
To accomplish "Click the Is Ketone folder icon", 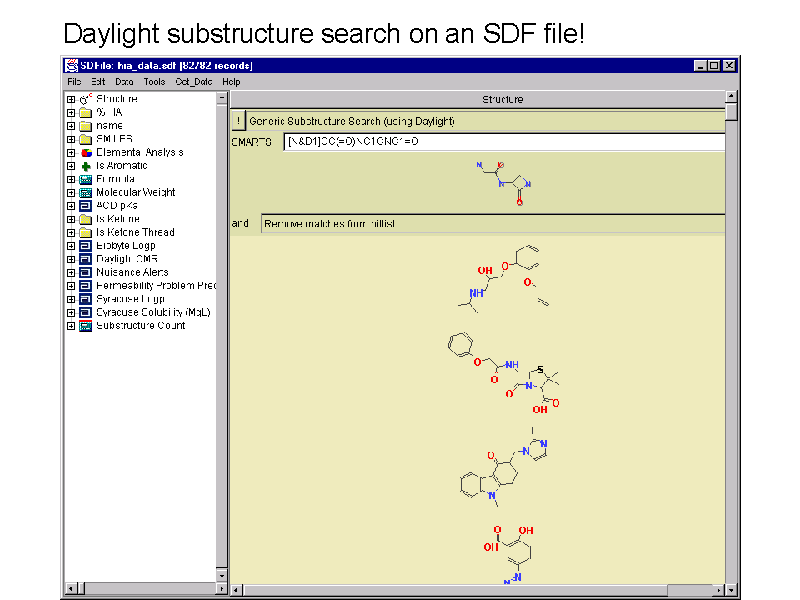I will coord(86,219).
